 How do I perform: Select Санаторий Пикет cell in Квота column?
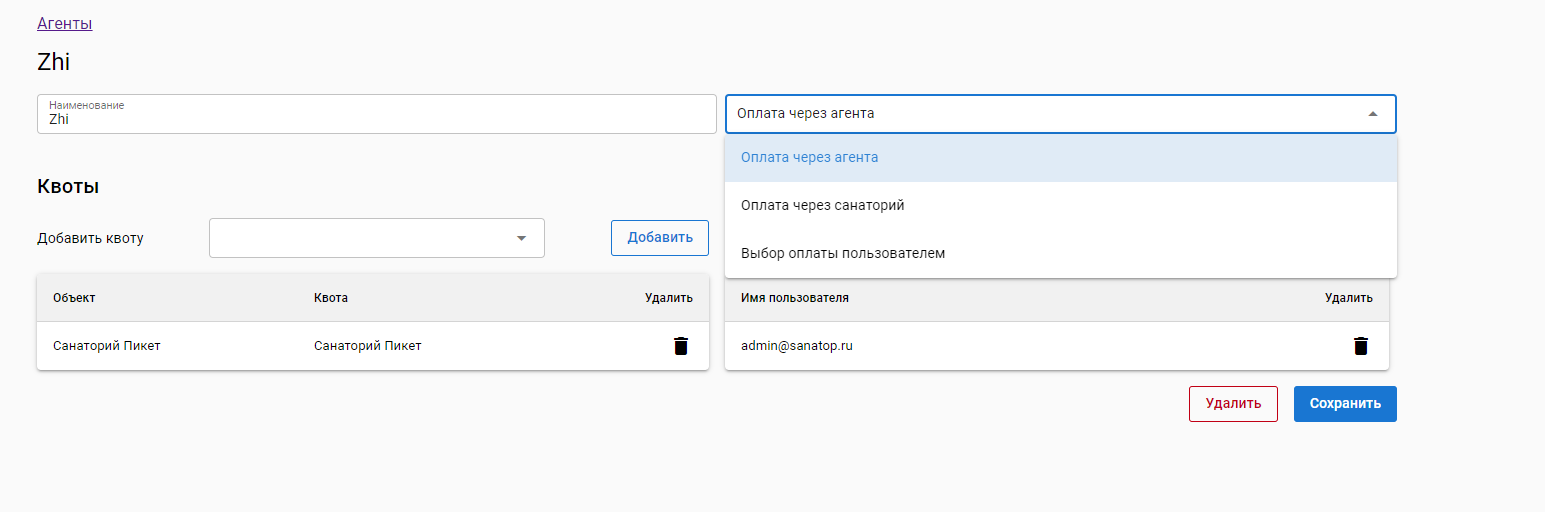(x=367, y=346)
